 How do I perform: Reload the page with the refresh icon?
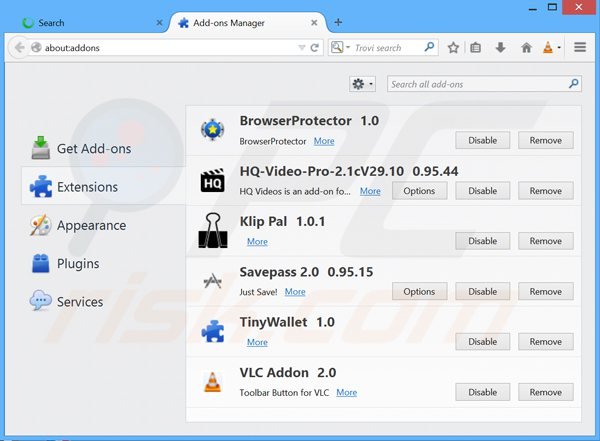[315, 48]
